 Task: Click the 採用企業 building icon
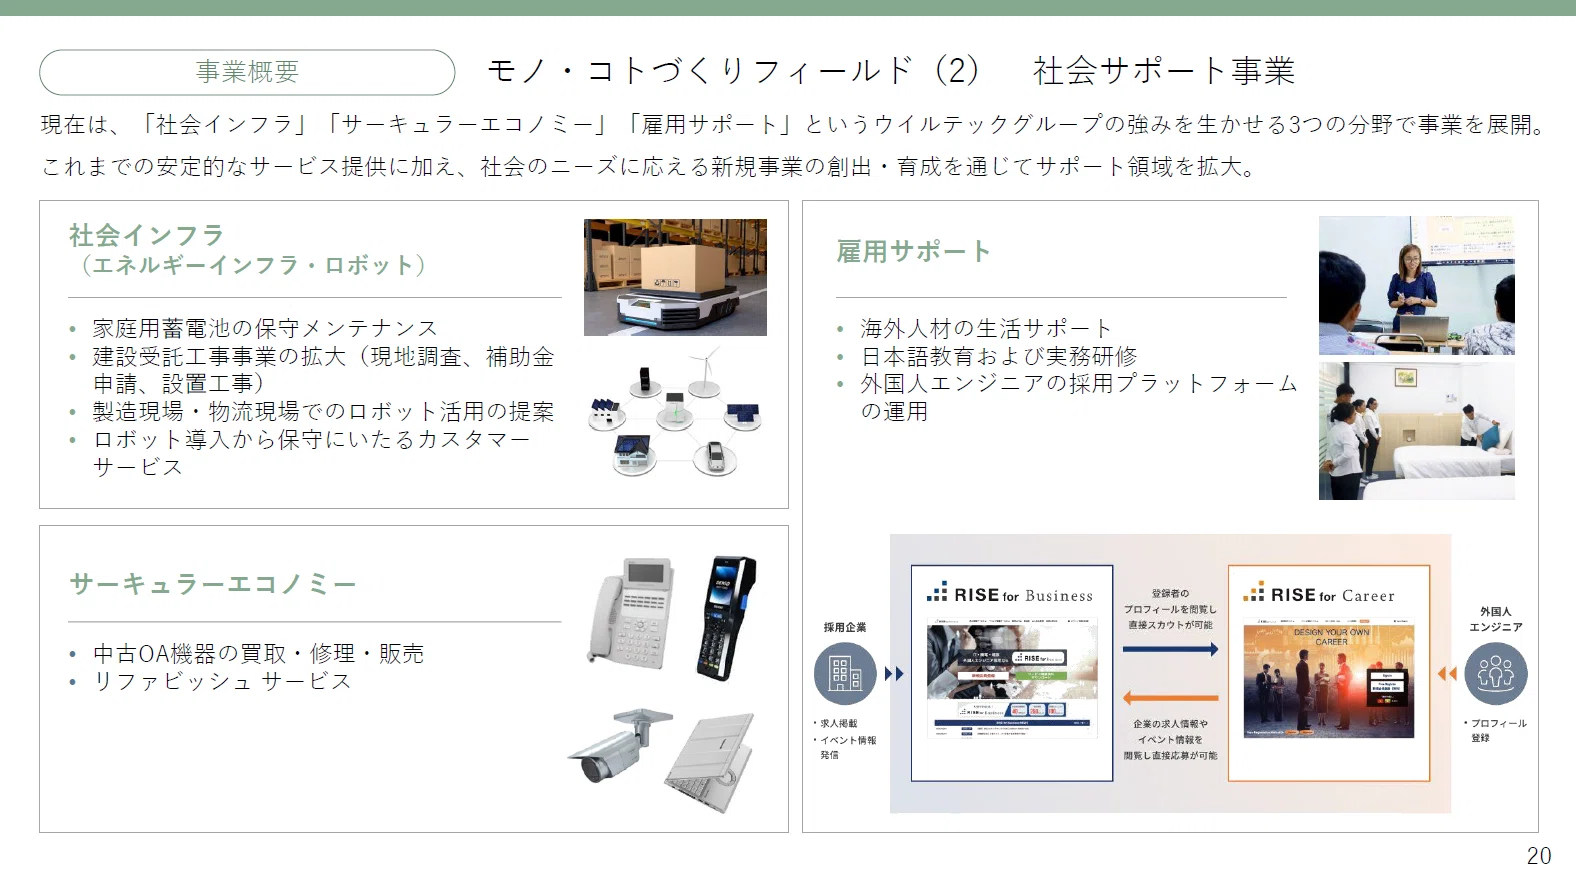[x=845, y=674]
